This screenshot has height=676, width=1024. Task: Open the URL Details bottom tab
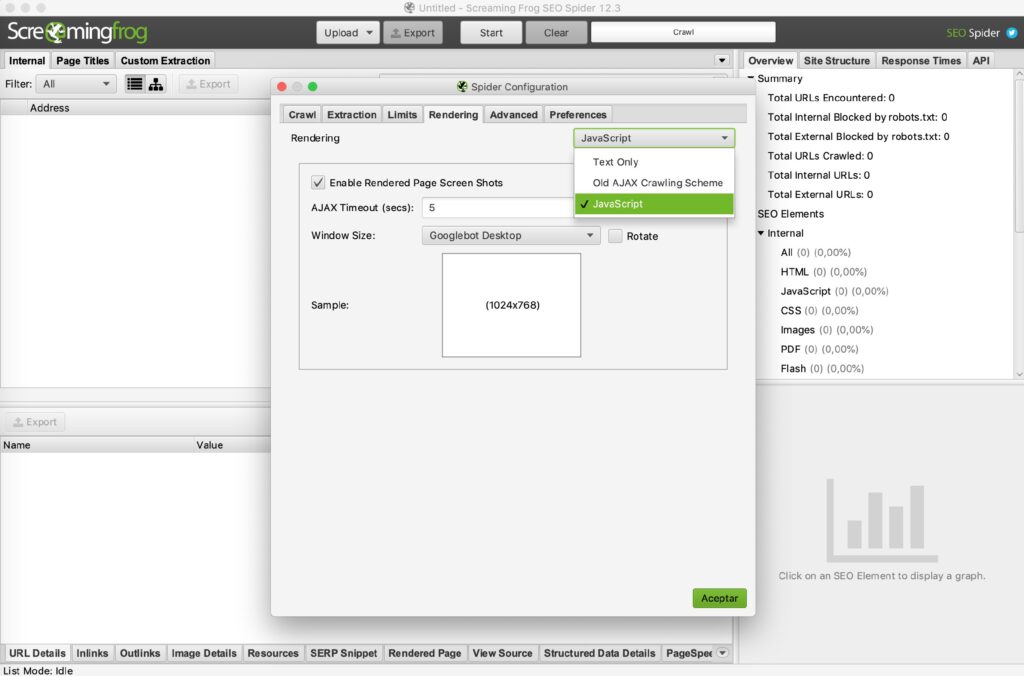37,652
